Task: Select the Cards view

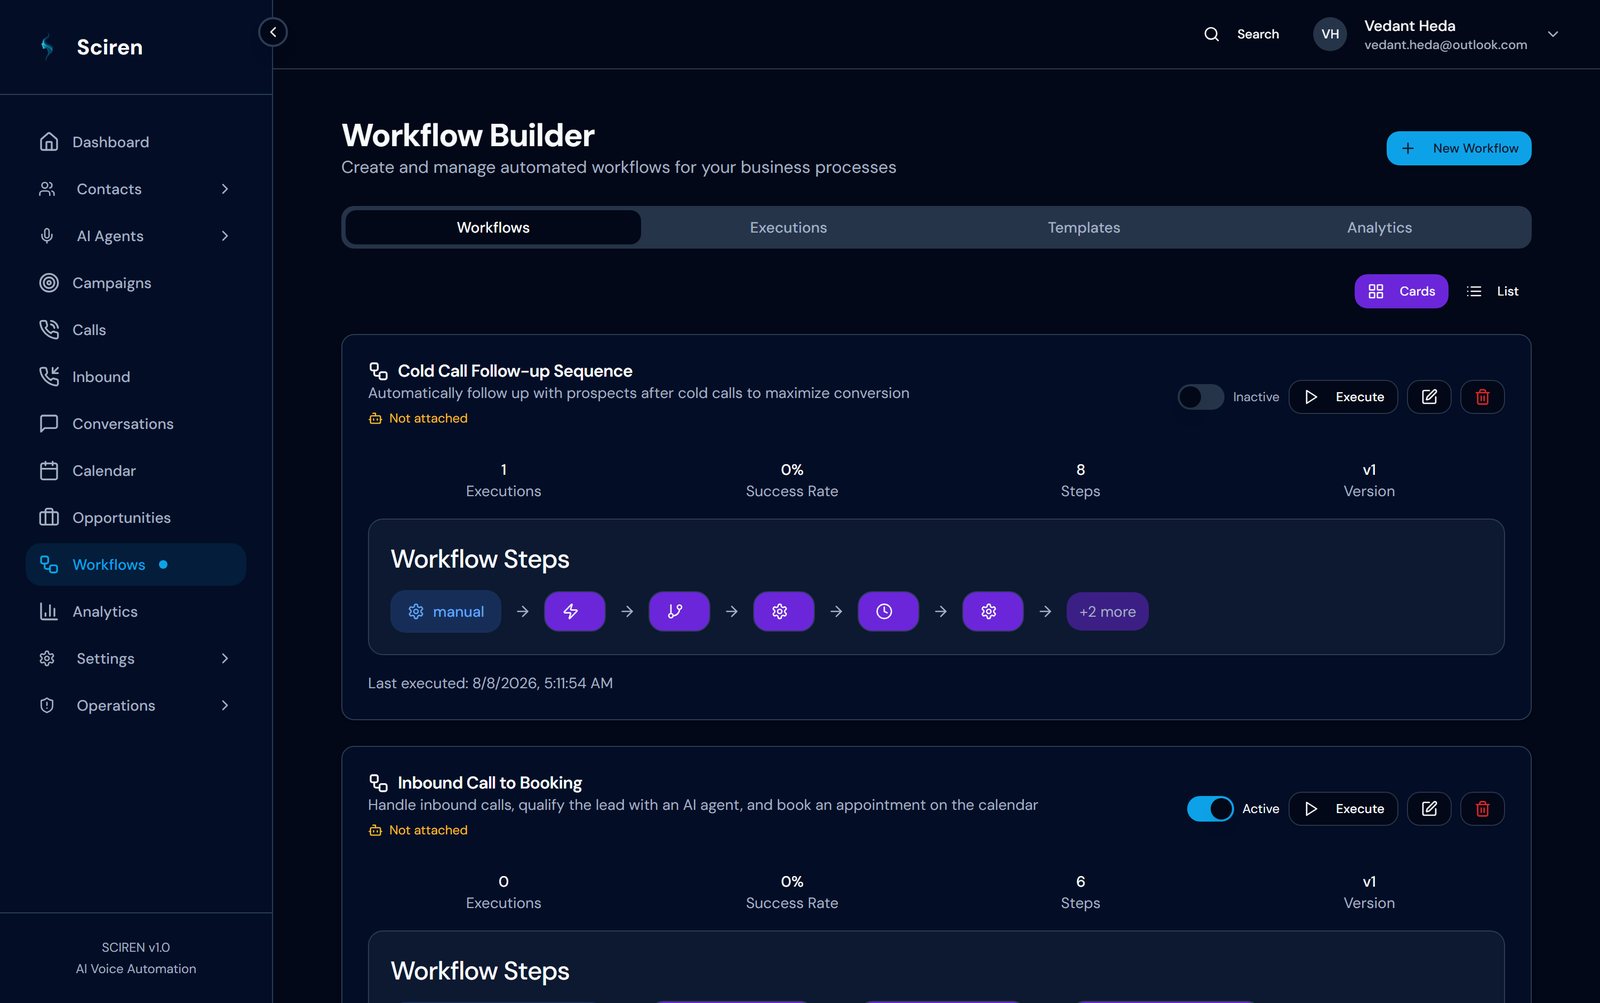Action: (1401, 291)
